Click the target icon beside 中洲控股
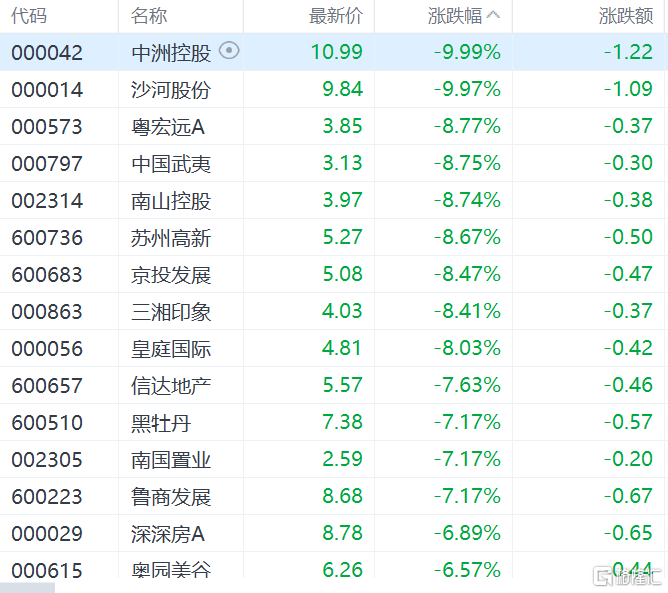Image resolution: width=668 pixels, height=593 pixels. (x=229, y=51)
